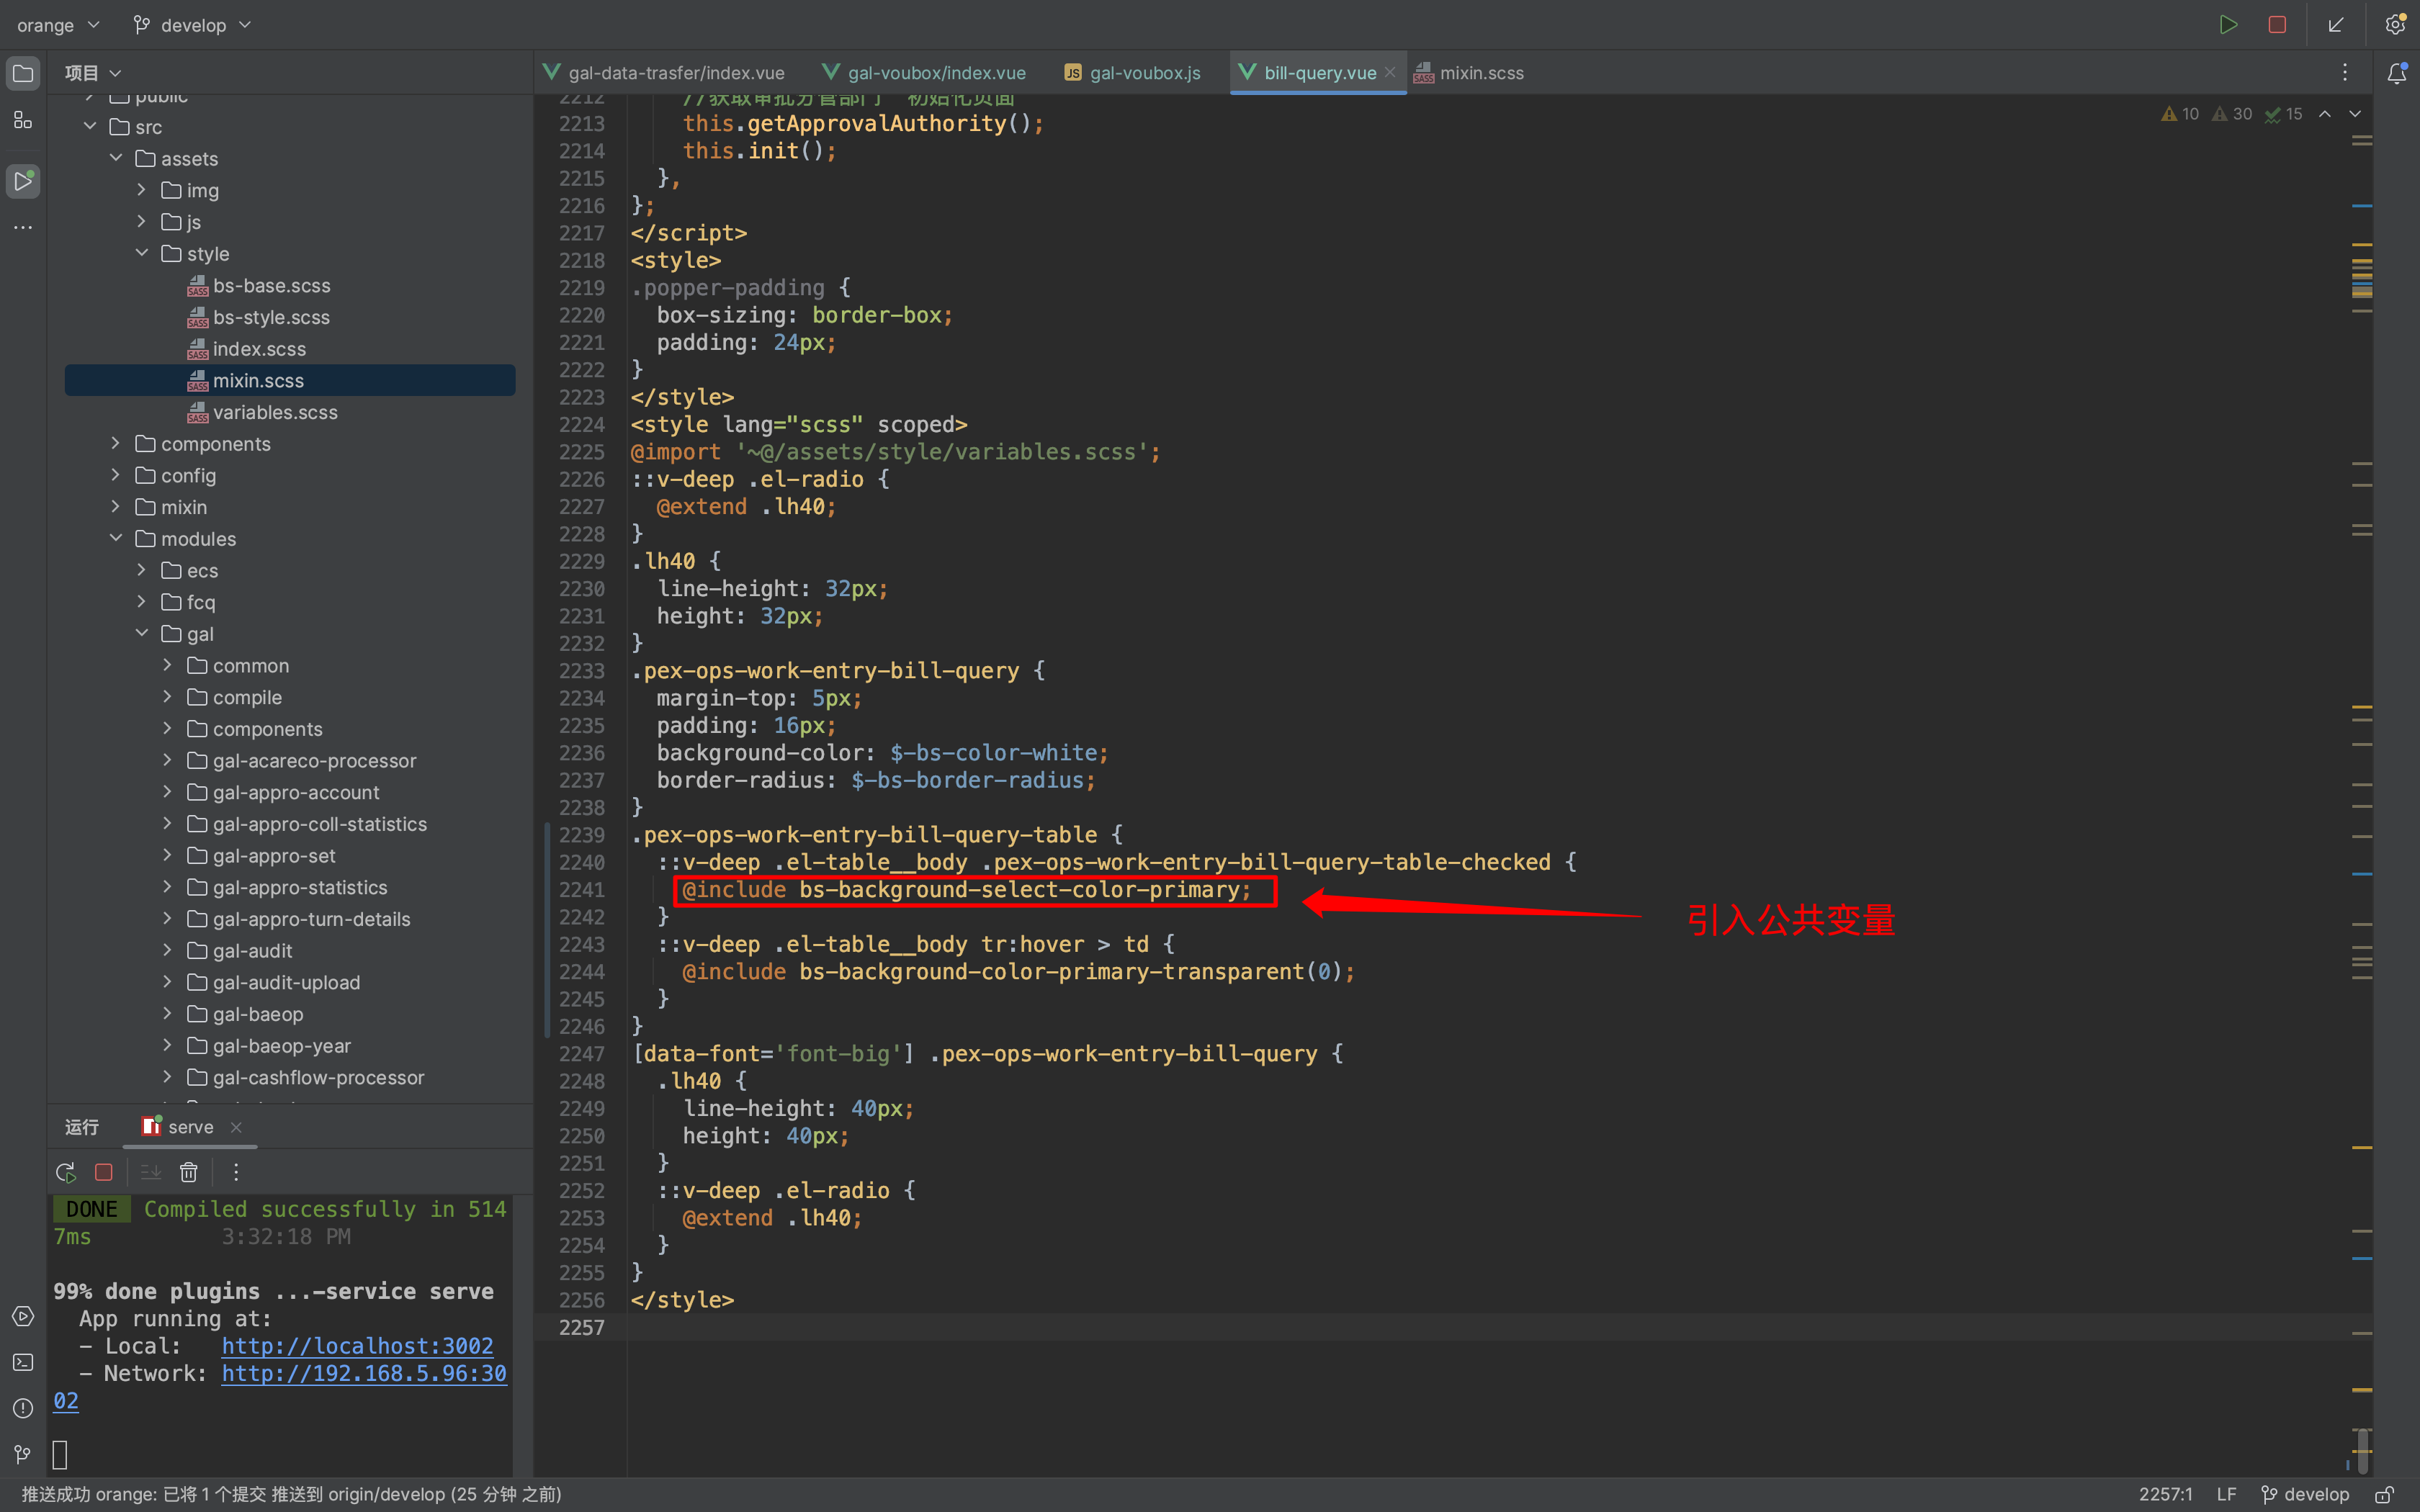Click the update-project arrow icon in toolbar
The image size is (2420, 1512).
(x=2336, y=25)
